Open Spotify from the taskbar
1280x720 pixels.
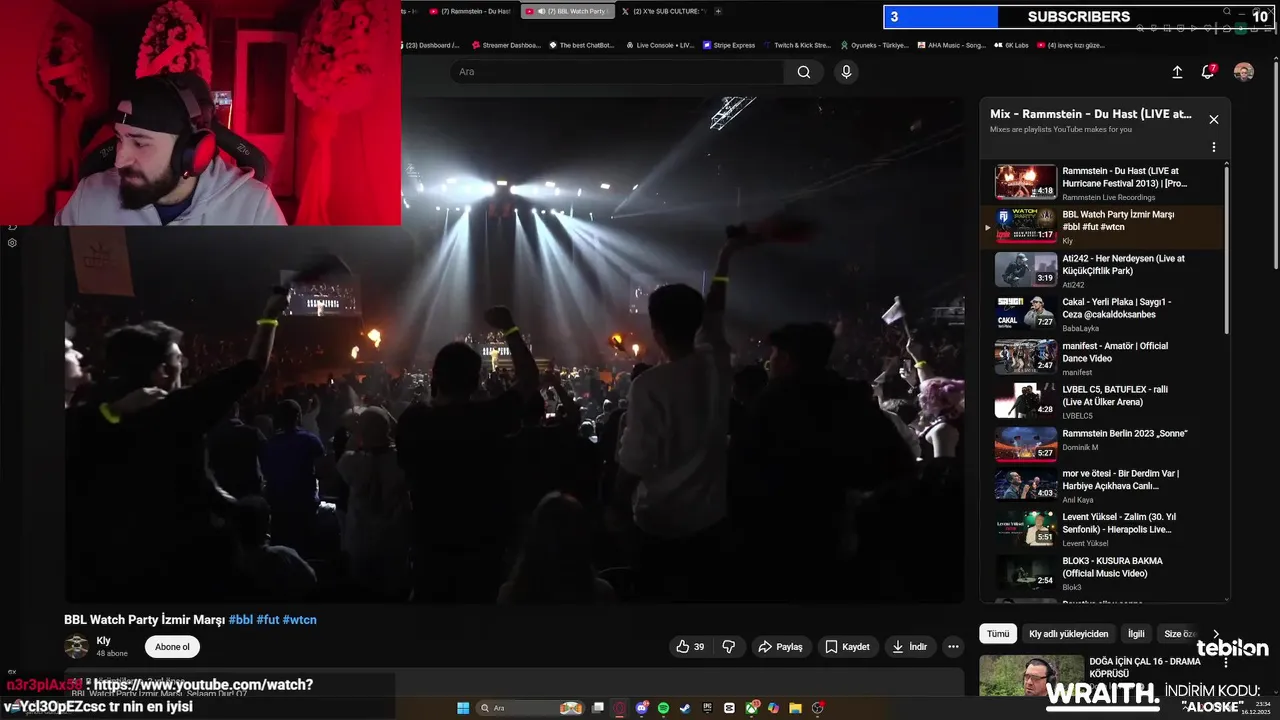tap(663, 708)
